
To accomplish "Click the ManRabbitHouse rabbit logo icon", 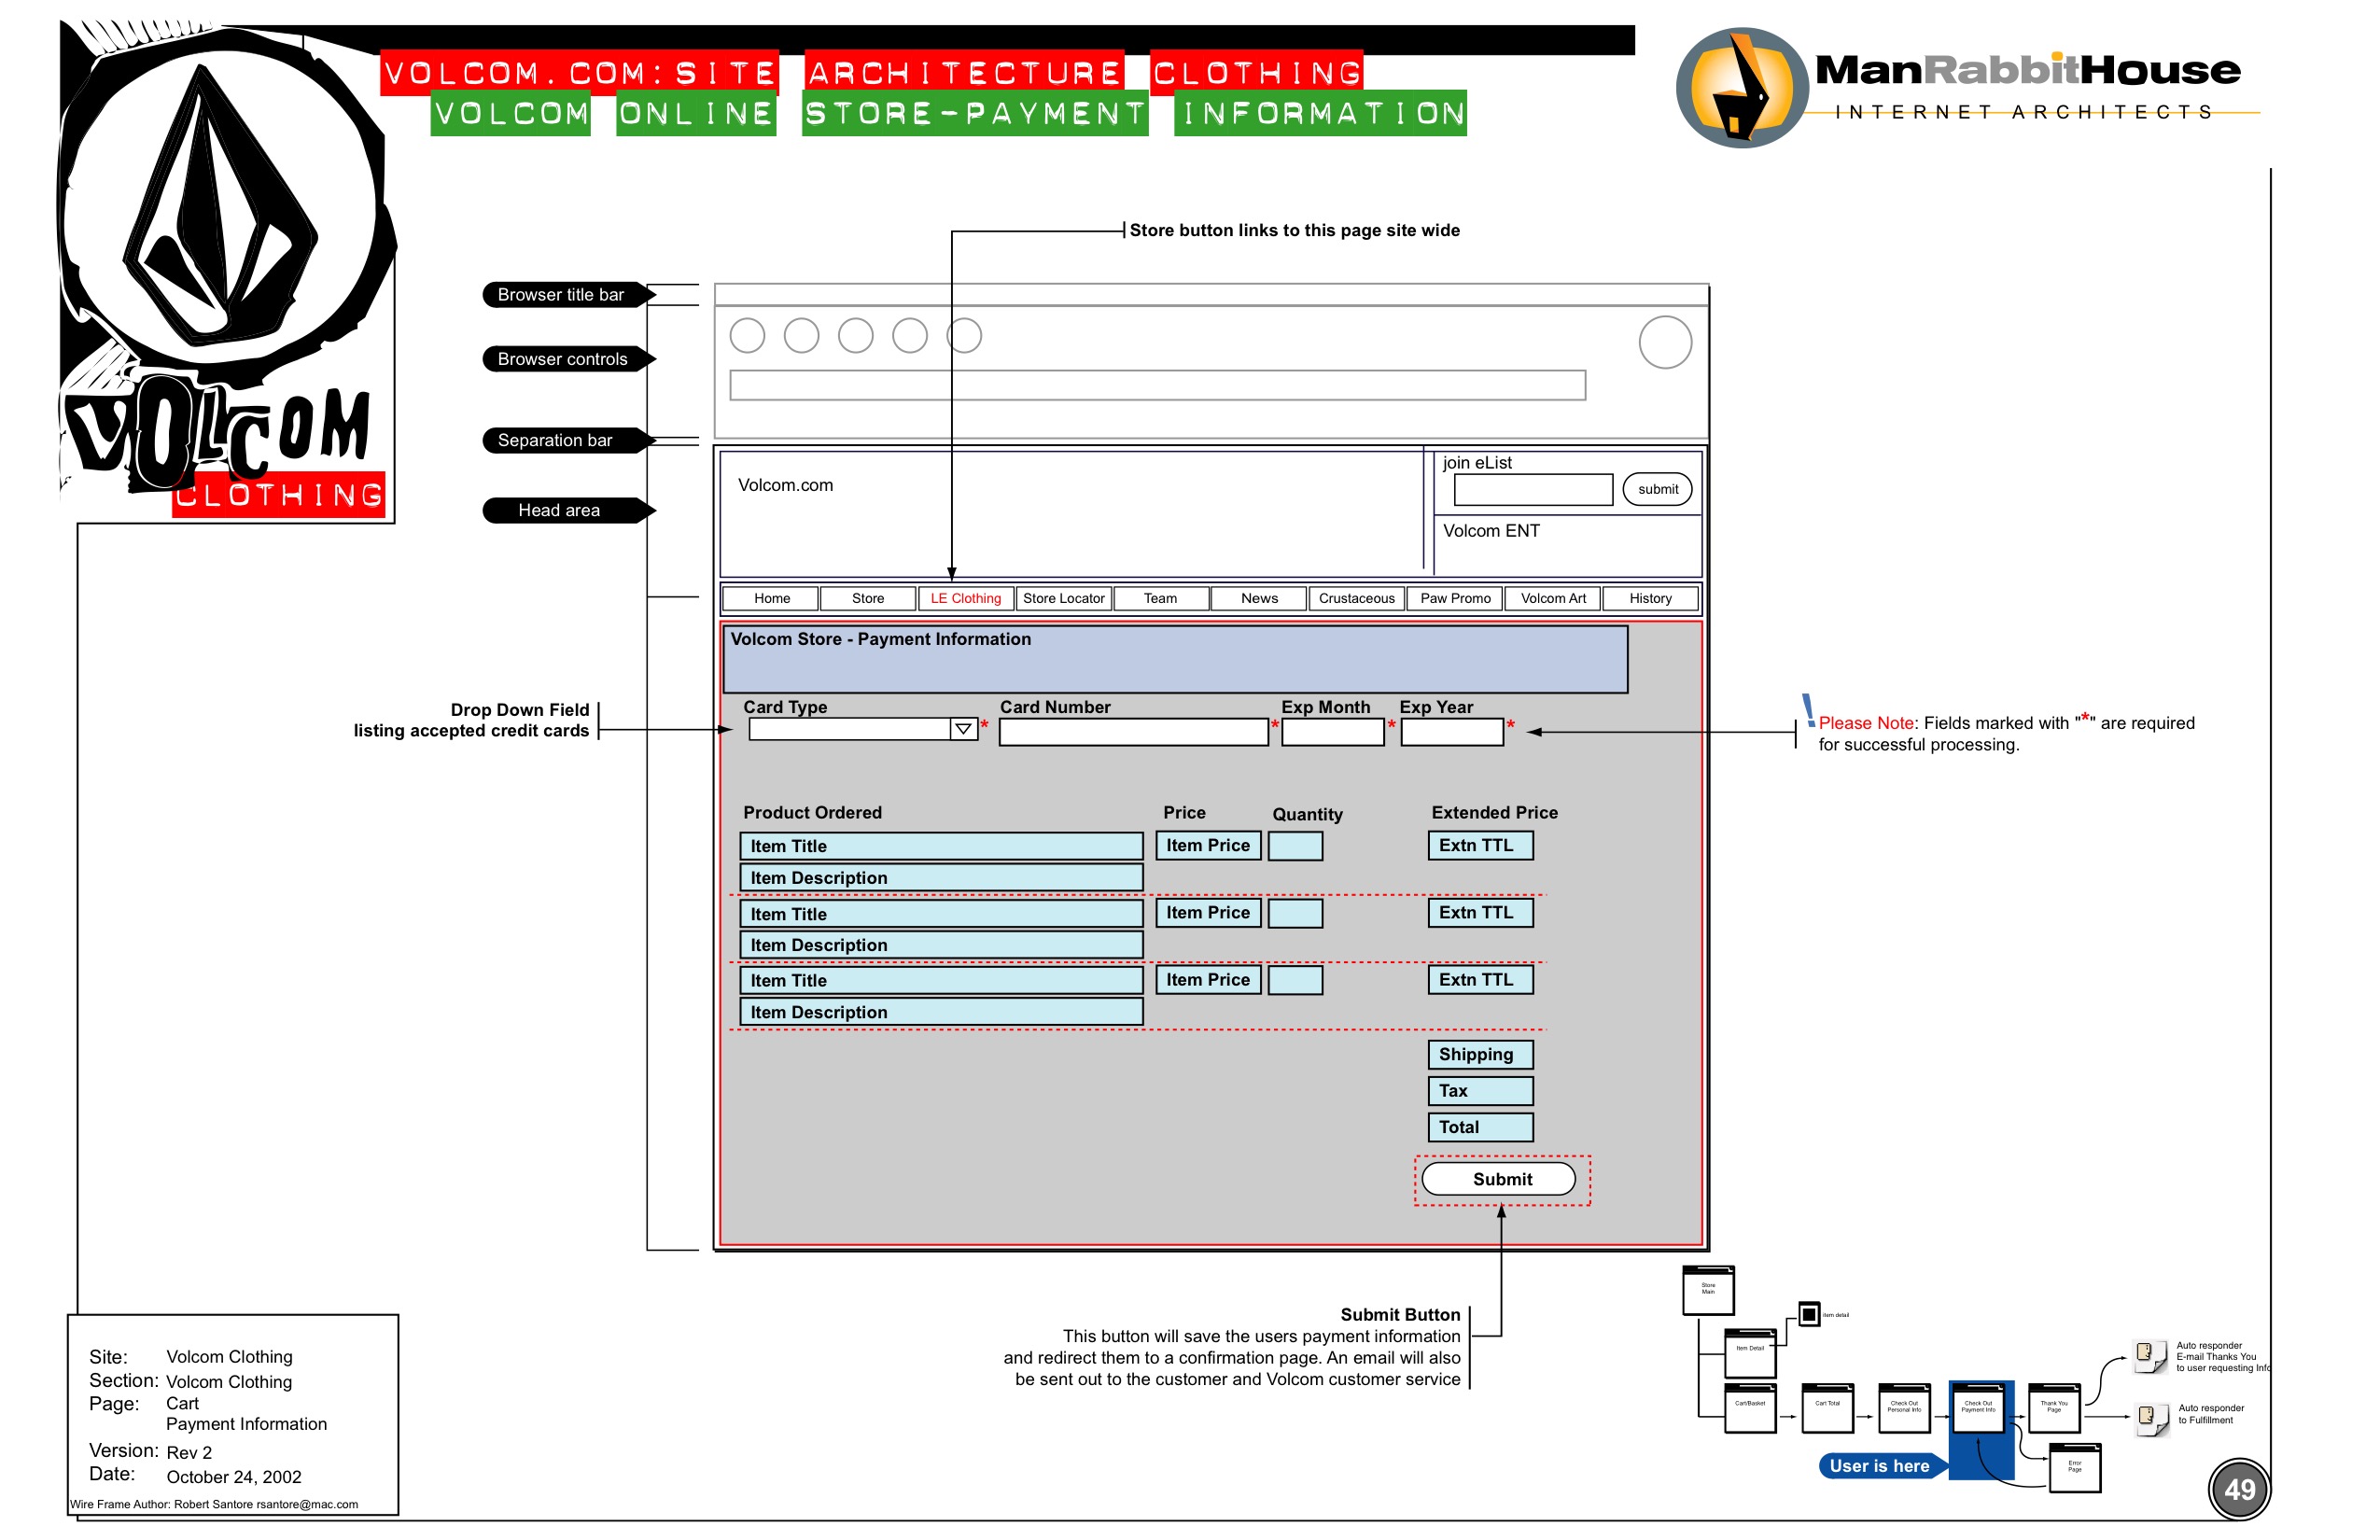I will [1742, 88].
